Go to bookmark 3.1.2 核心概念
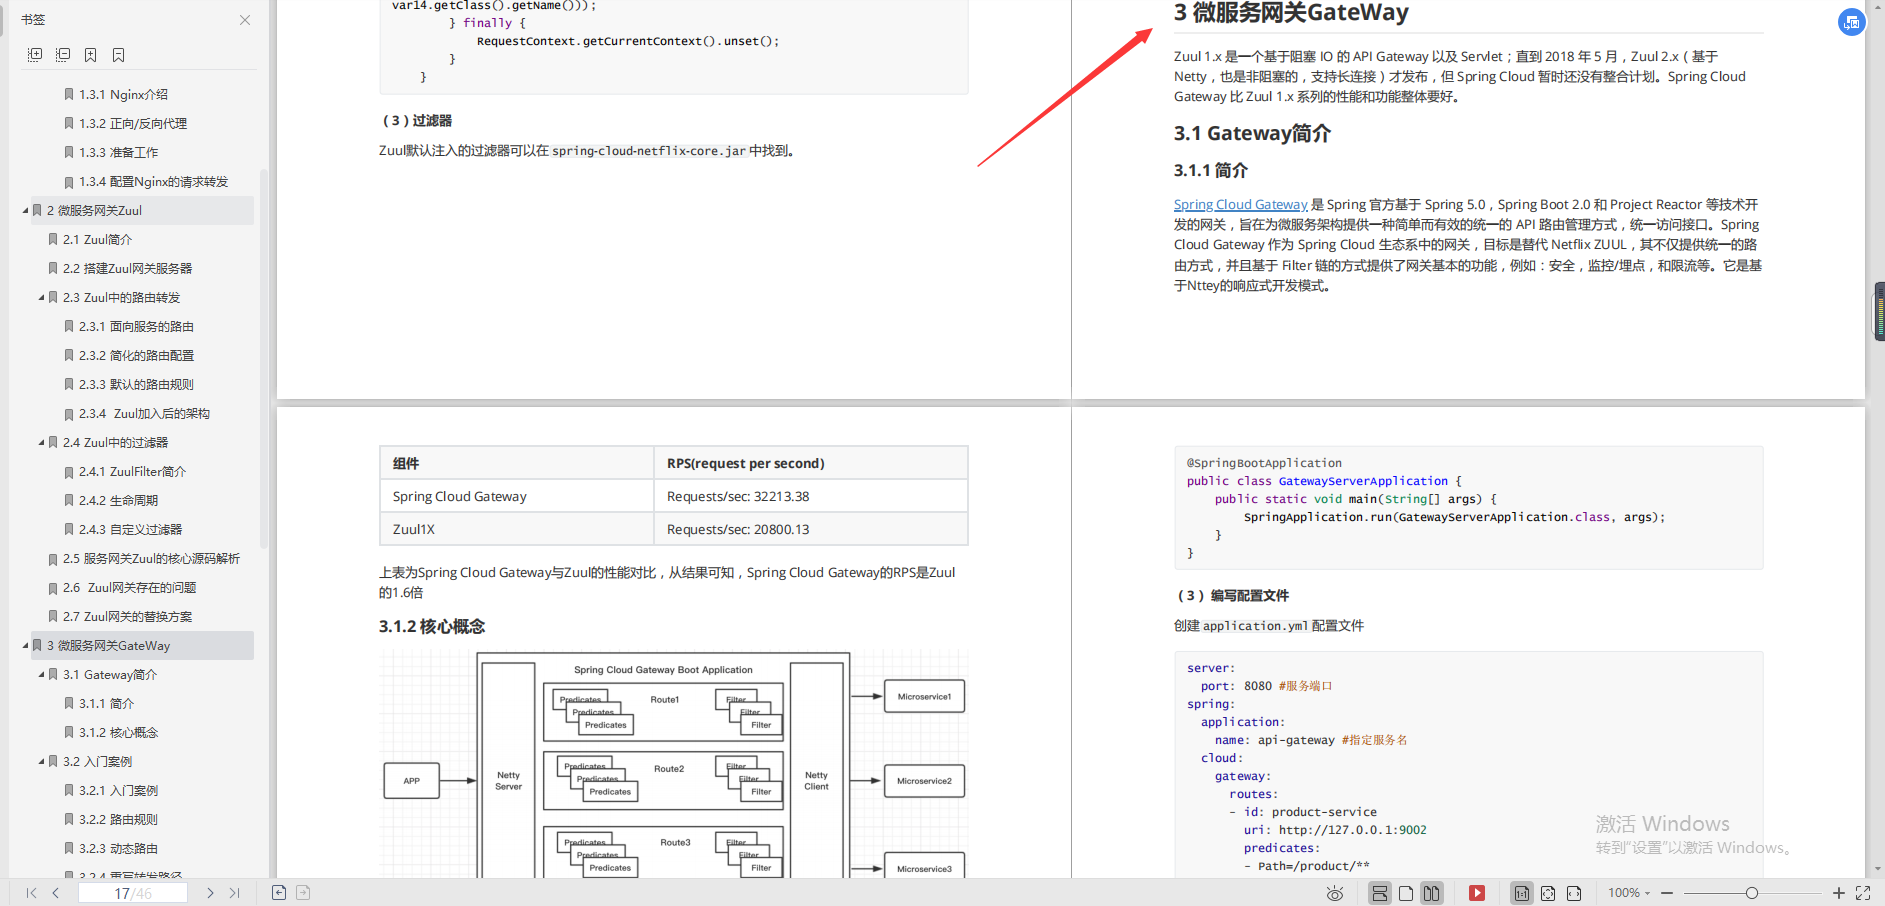1885x906 pixels. coord(118,732)
